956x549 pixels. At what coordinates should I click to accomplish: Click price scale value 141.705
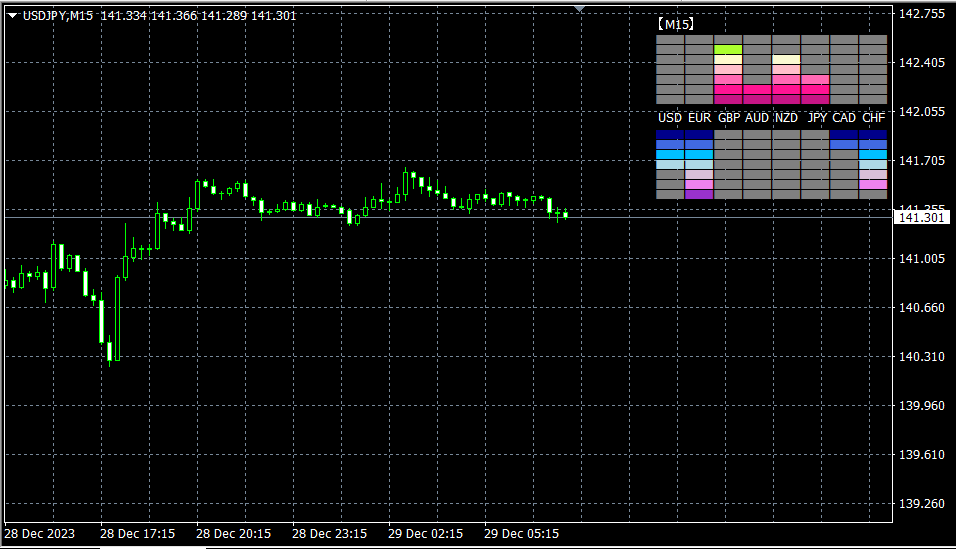[x=922, y=161]
